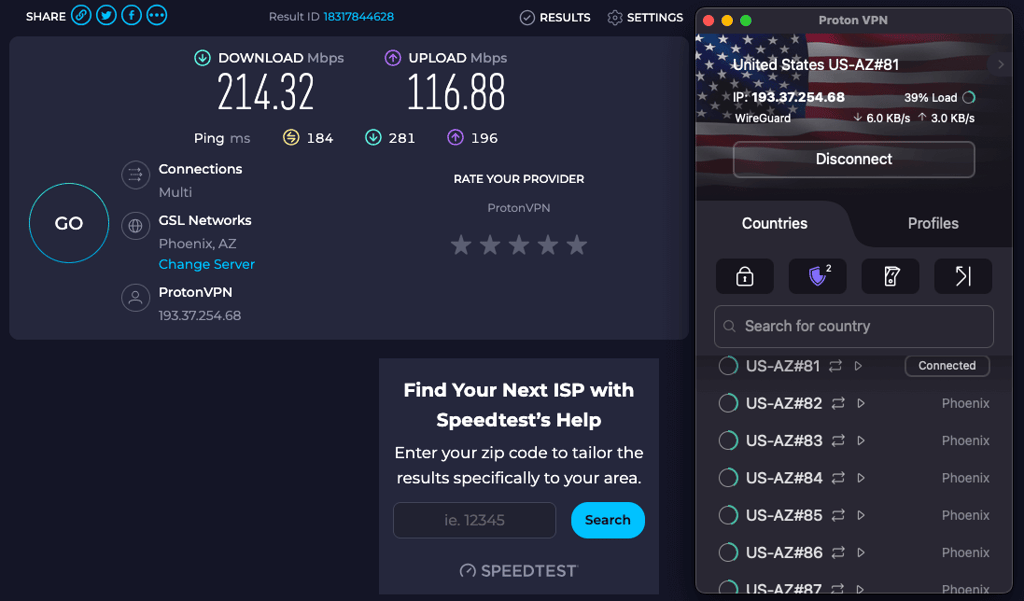Click the streaming play icon for US-AZ#86
The width and height of the screenshot is (1024, 601).
tap(861, 553)
